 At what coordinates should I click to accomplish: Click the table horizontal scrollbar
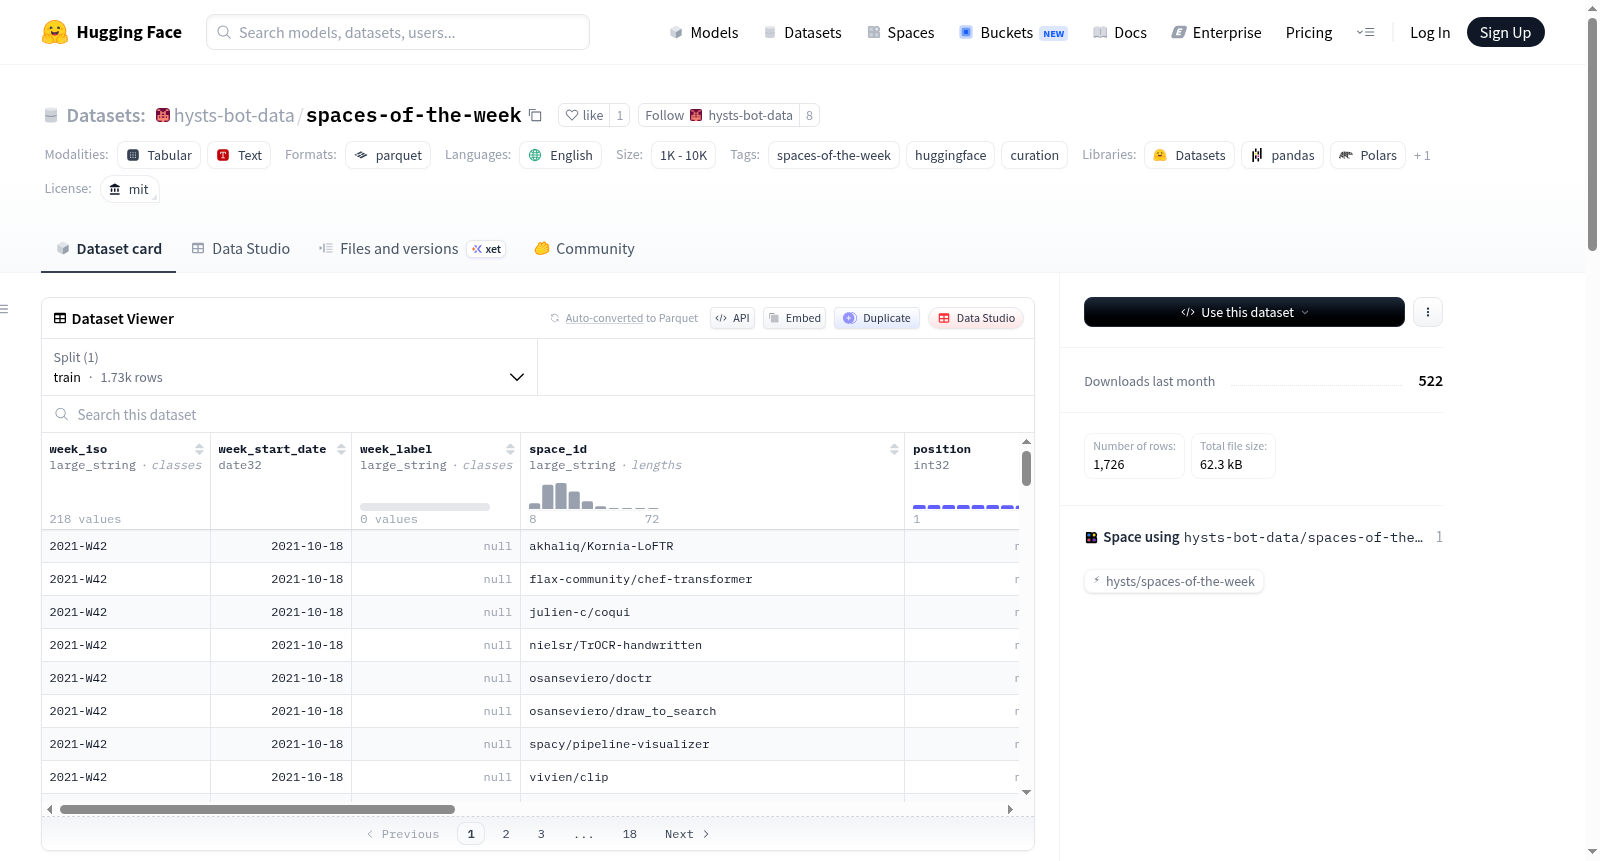tap(257, 809)
